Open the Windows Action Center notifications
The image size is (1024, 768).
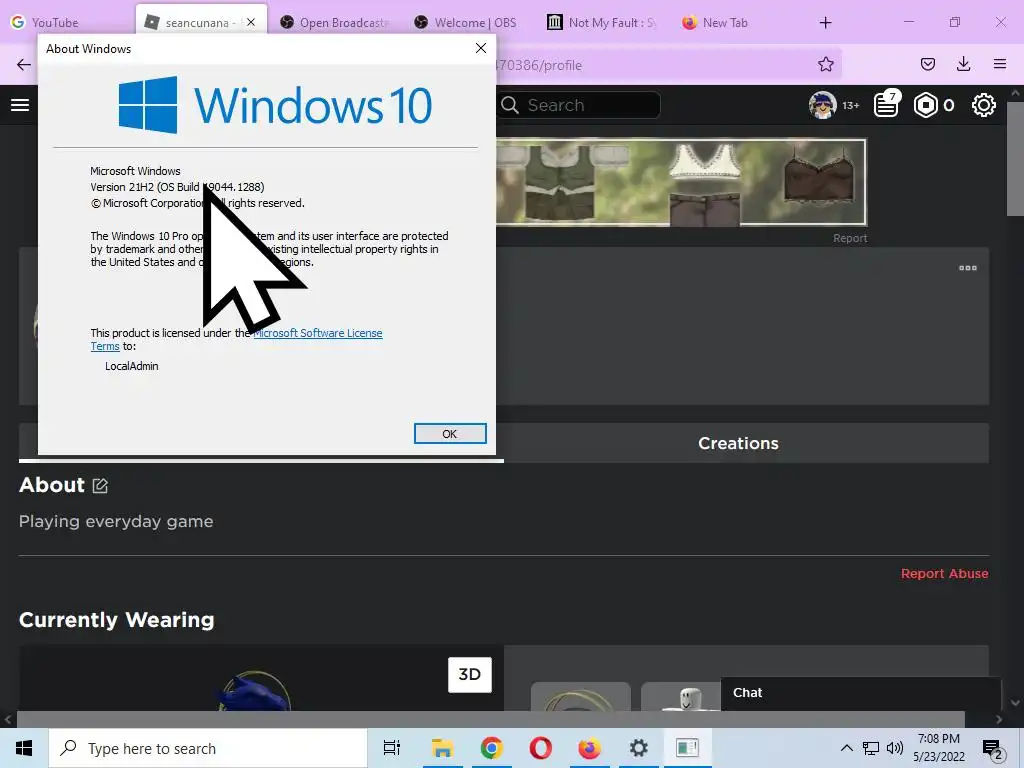[x=993, y=749]
